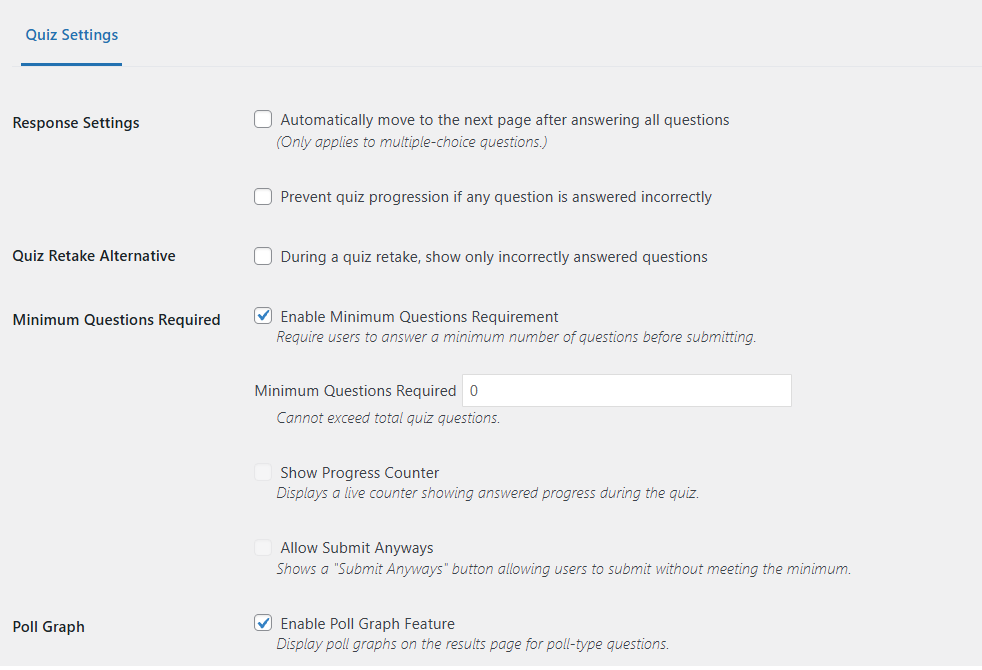Click the 'Cannot exceed total quiz questions' hint
982x670 pixels.
coord(388,418)
